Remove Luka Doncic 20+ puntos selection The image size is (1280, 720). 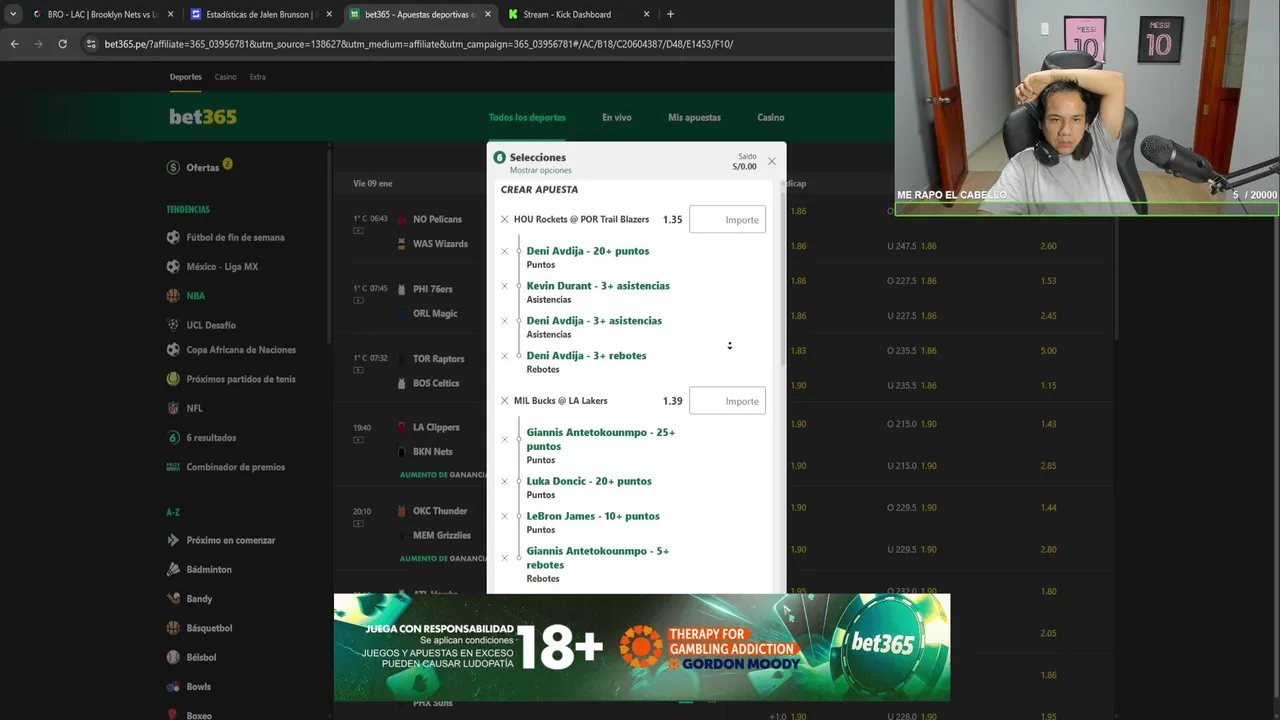click(504, 481)
